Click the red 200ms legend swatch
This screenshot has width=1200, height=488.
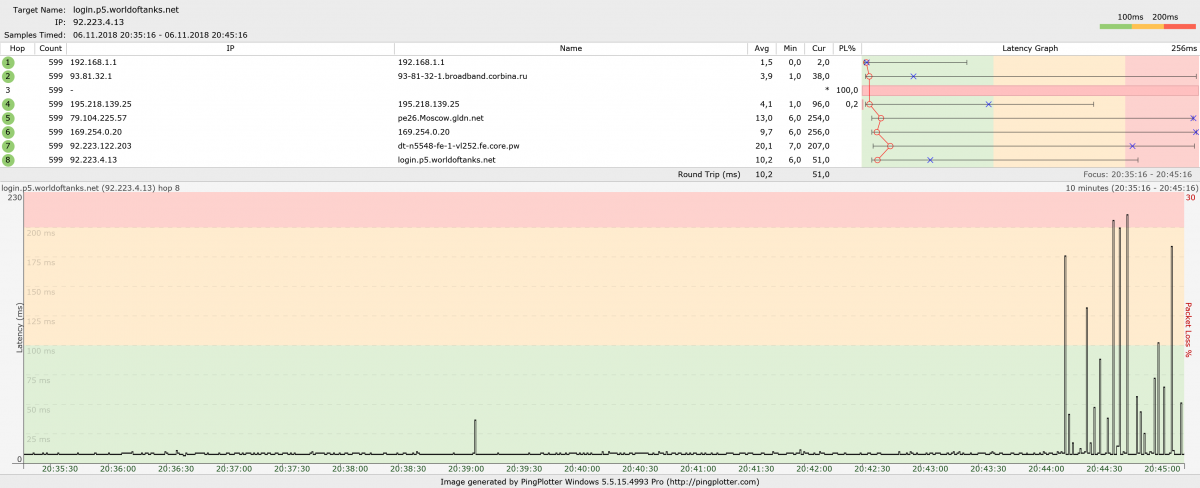tap(1180, 27)
